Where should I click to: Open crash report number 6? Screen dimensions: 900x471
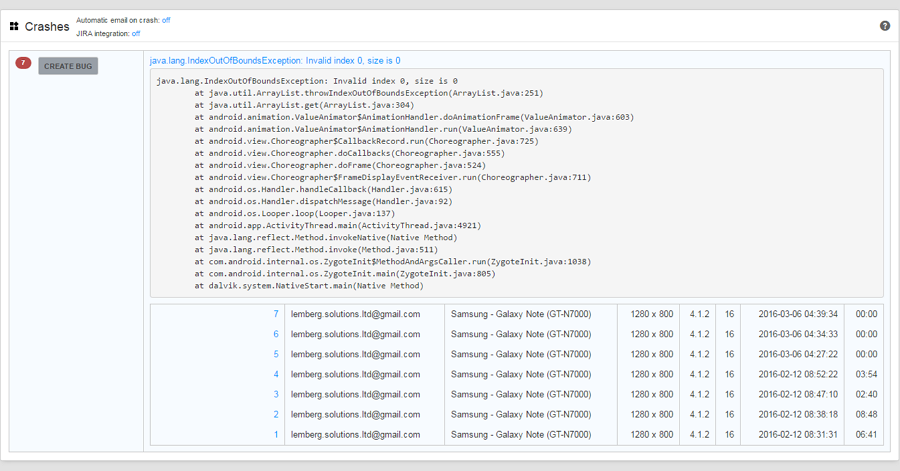276,334
